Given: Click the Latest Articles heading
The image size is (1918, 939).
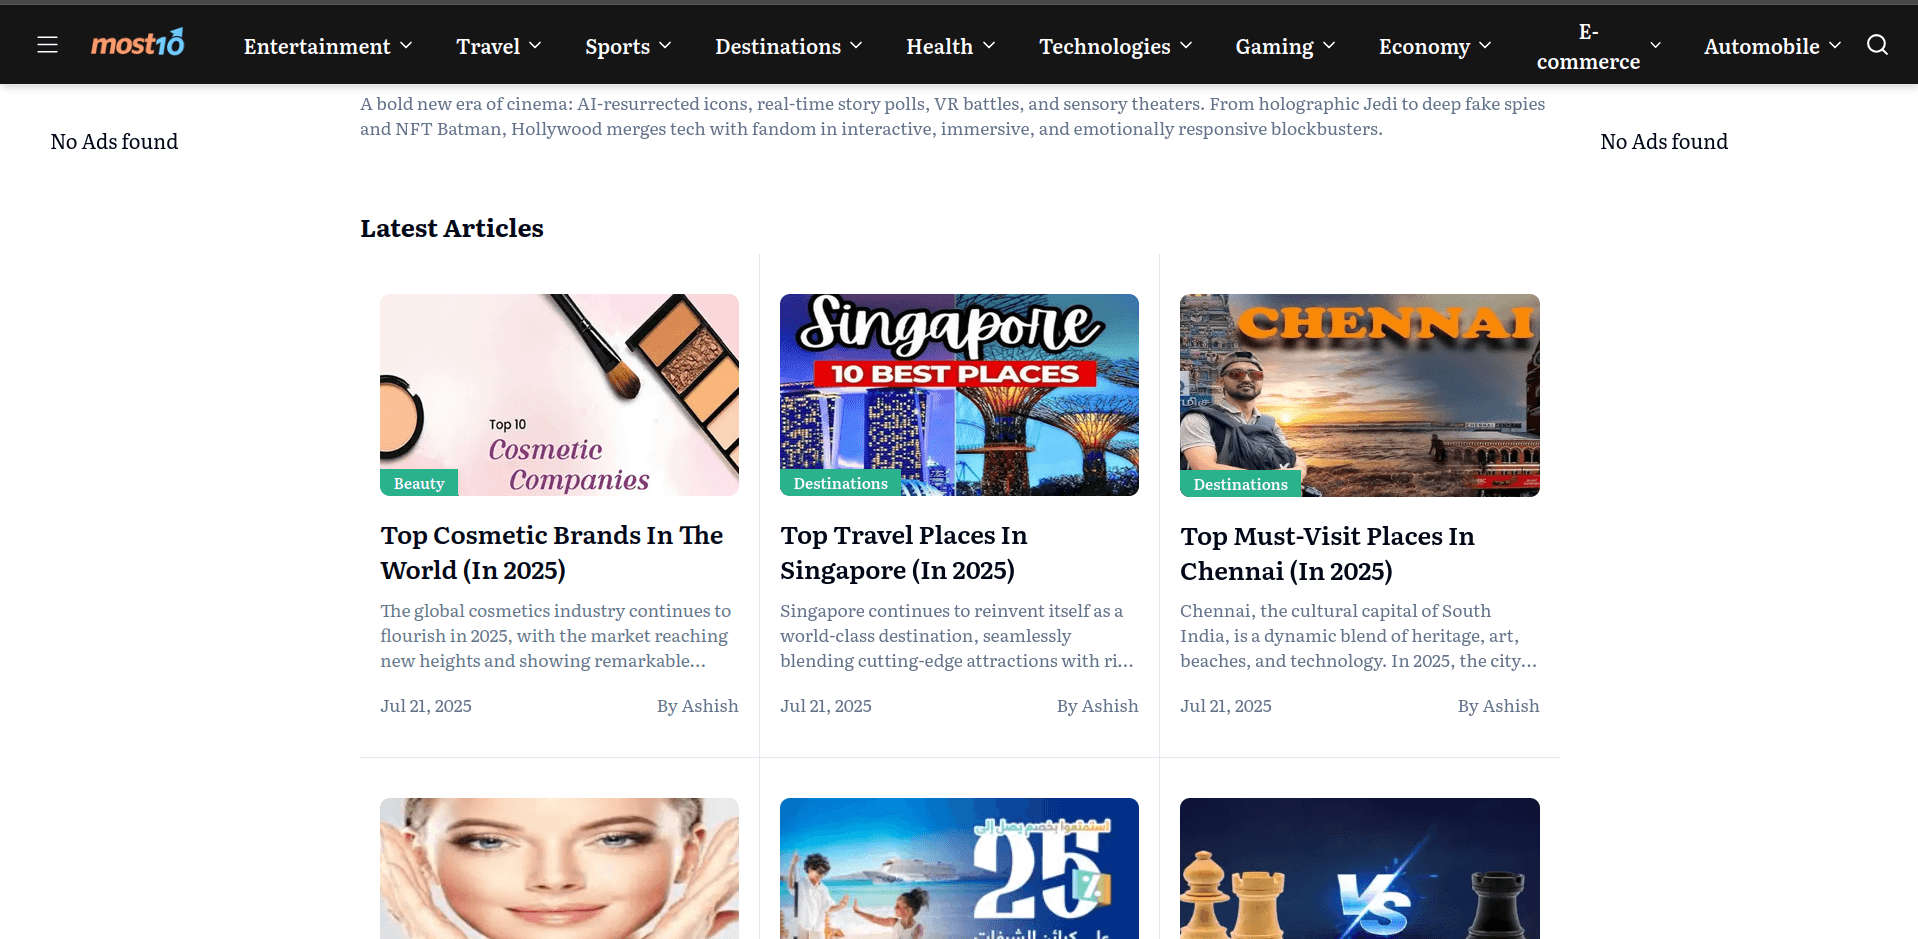Looking at the screenshot, I should (x=452, y=228).
